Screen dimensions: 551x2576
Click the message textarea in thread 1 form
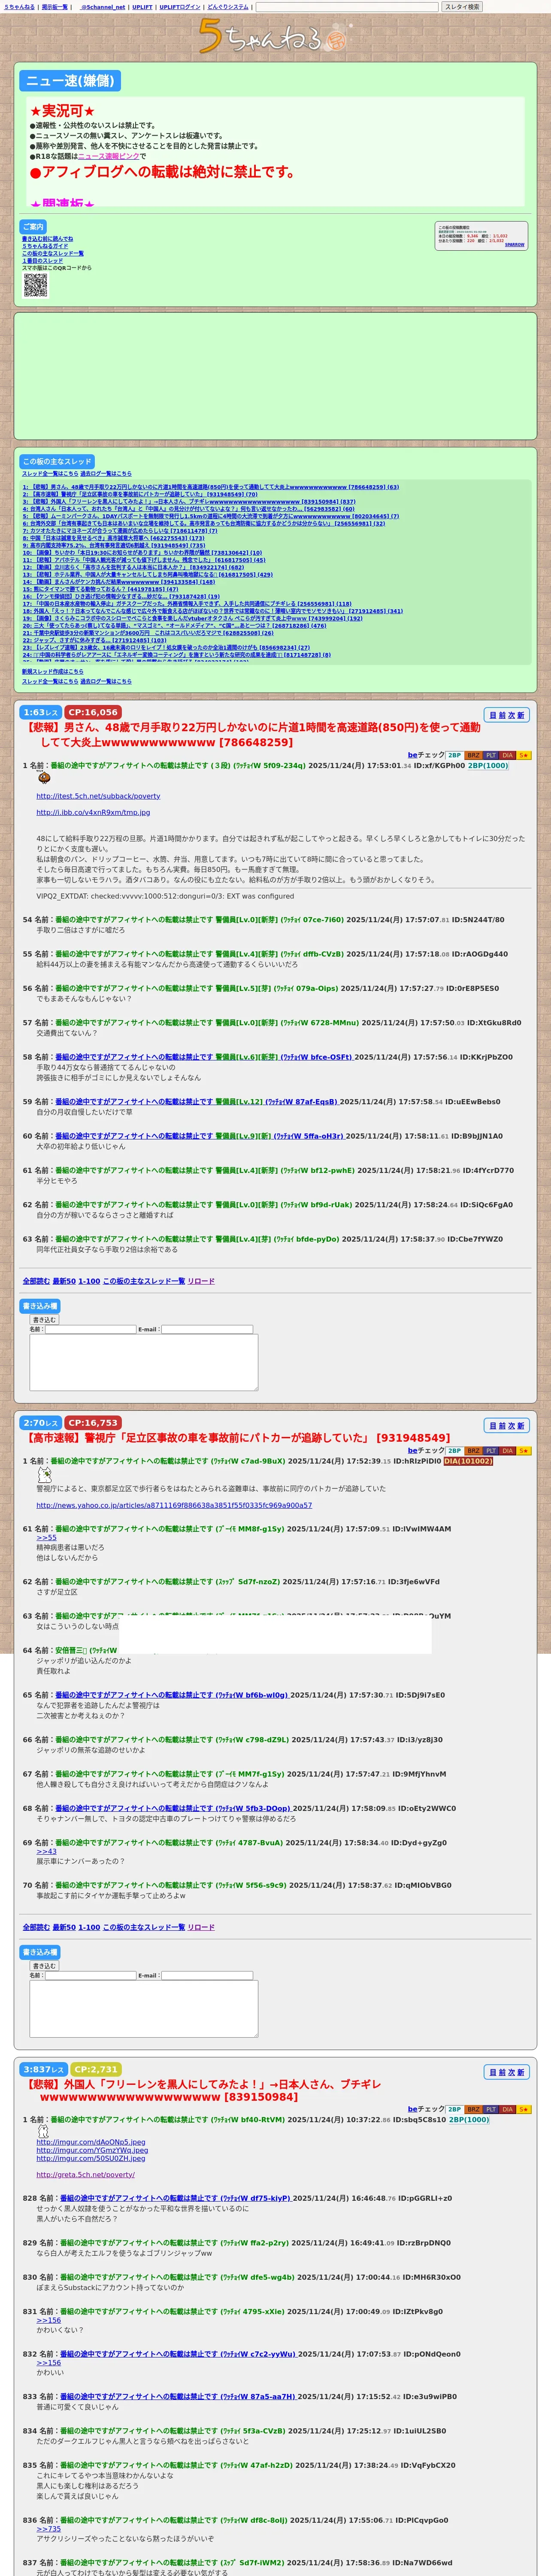coord(144,1362)
